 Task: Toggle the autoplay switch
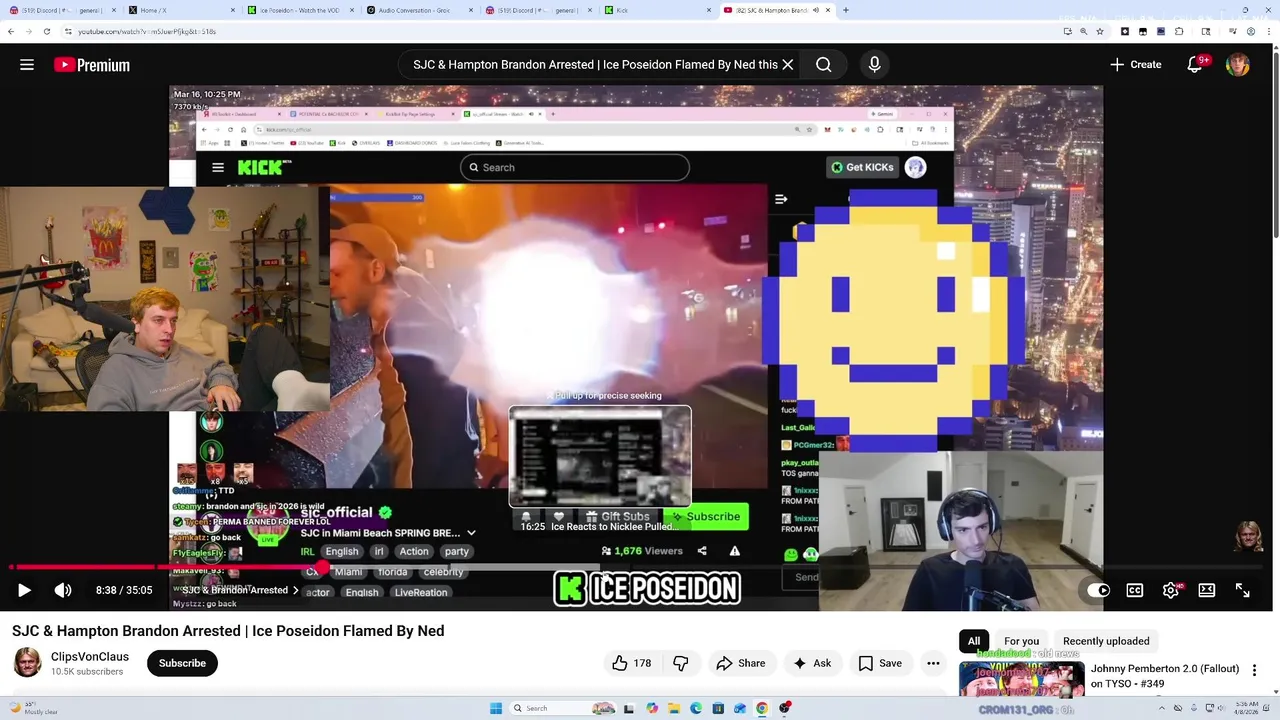click(x=1099, y=590)
